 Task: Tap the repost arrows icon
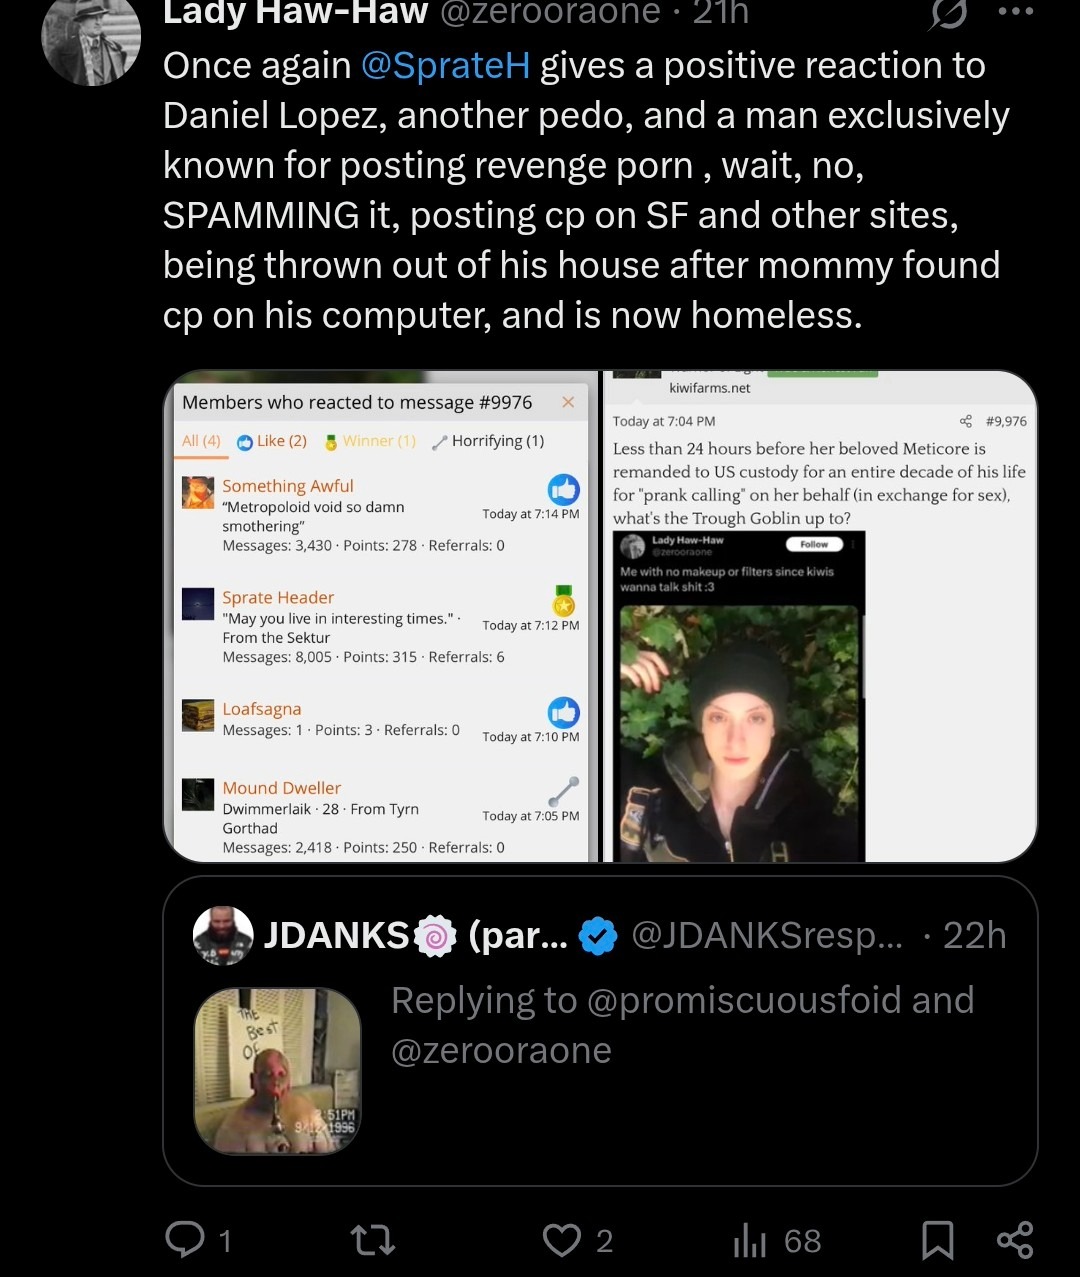coord(373,1241)
